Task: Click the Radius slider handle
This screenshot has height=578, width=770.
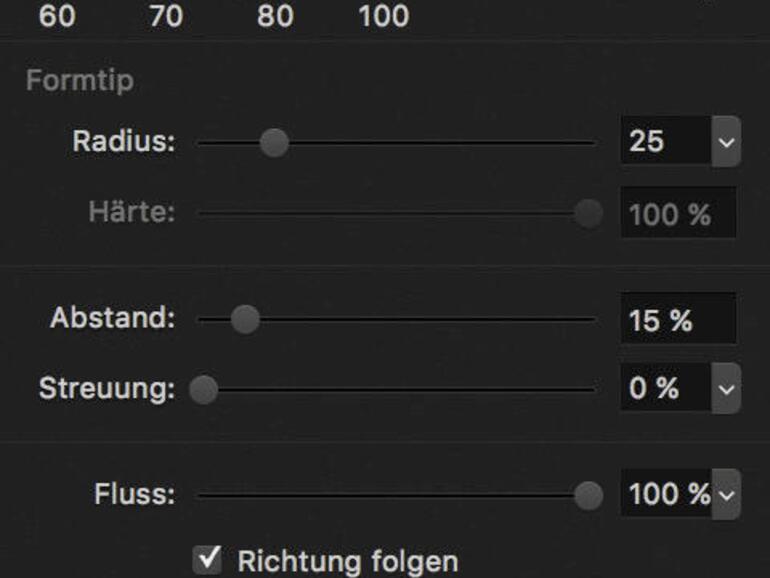Action: (x=274, y=142)
